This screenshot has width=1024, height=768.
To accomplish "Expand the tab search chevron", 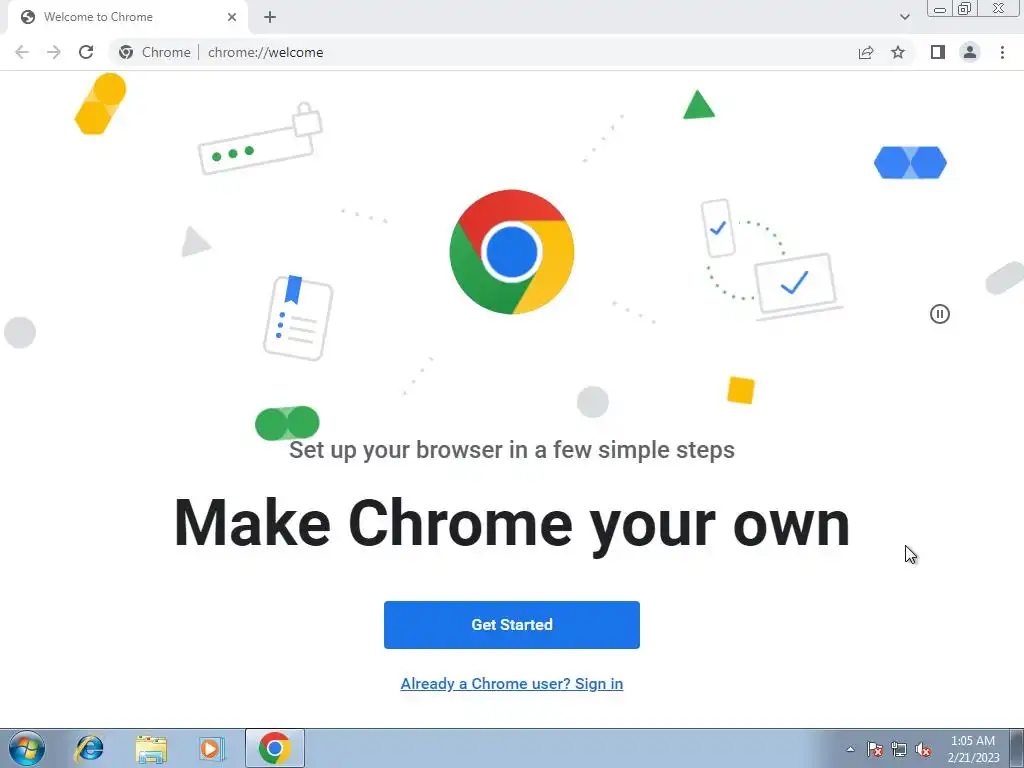I will pyautogui.click(x=904, y=17).
